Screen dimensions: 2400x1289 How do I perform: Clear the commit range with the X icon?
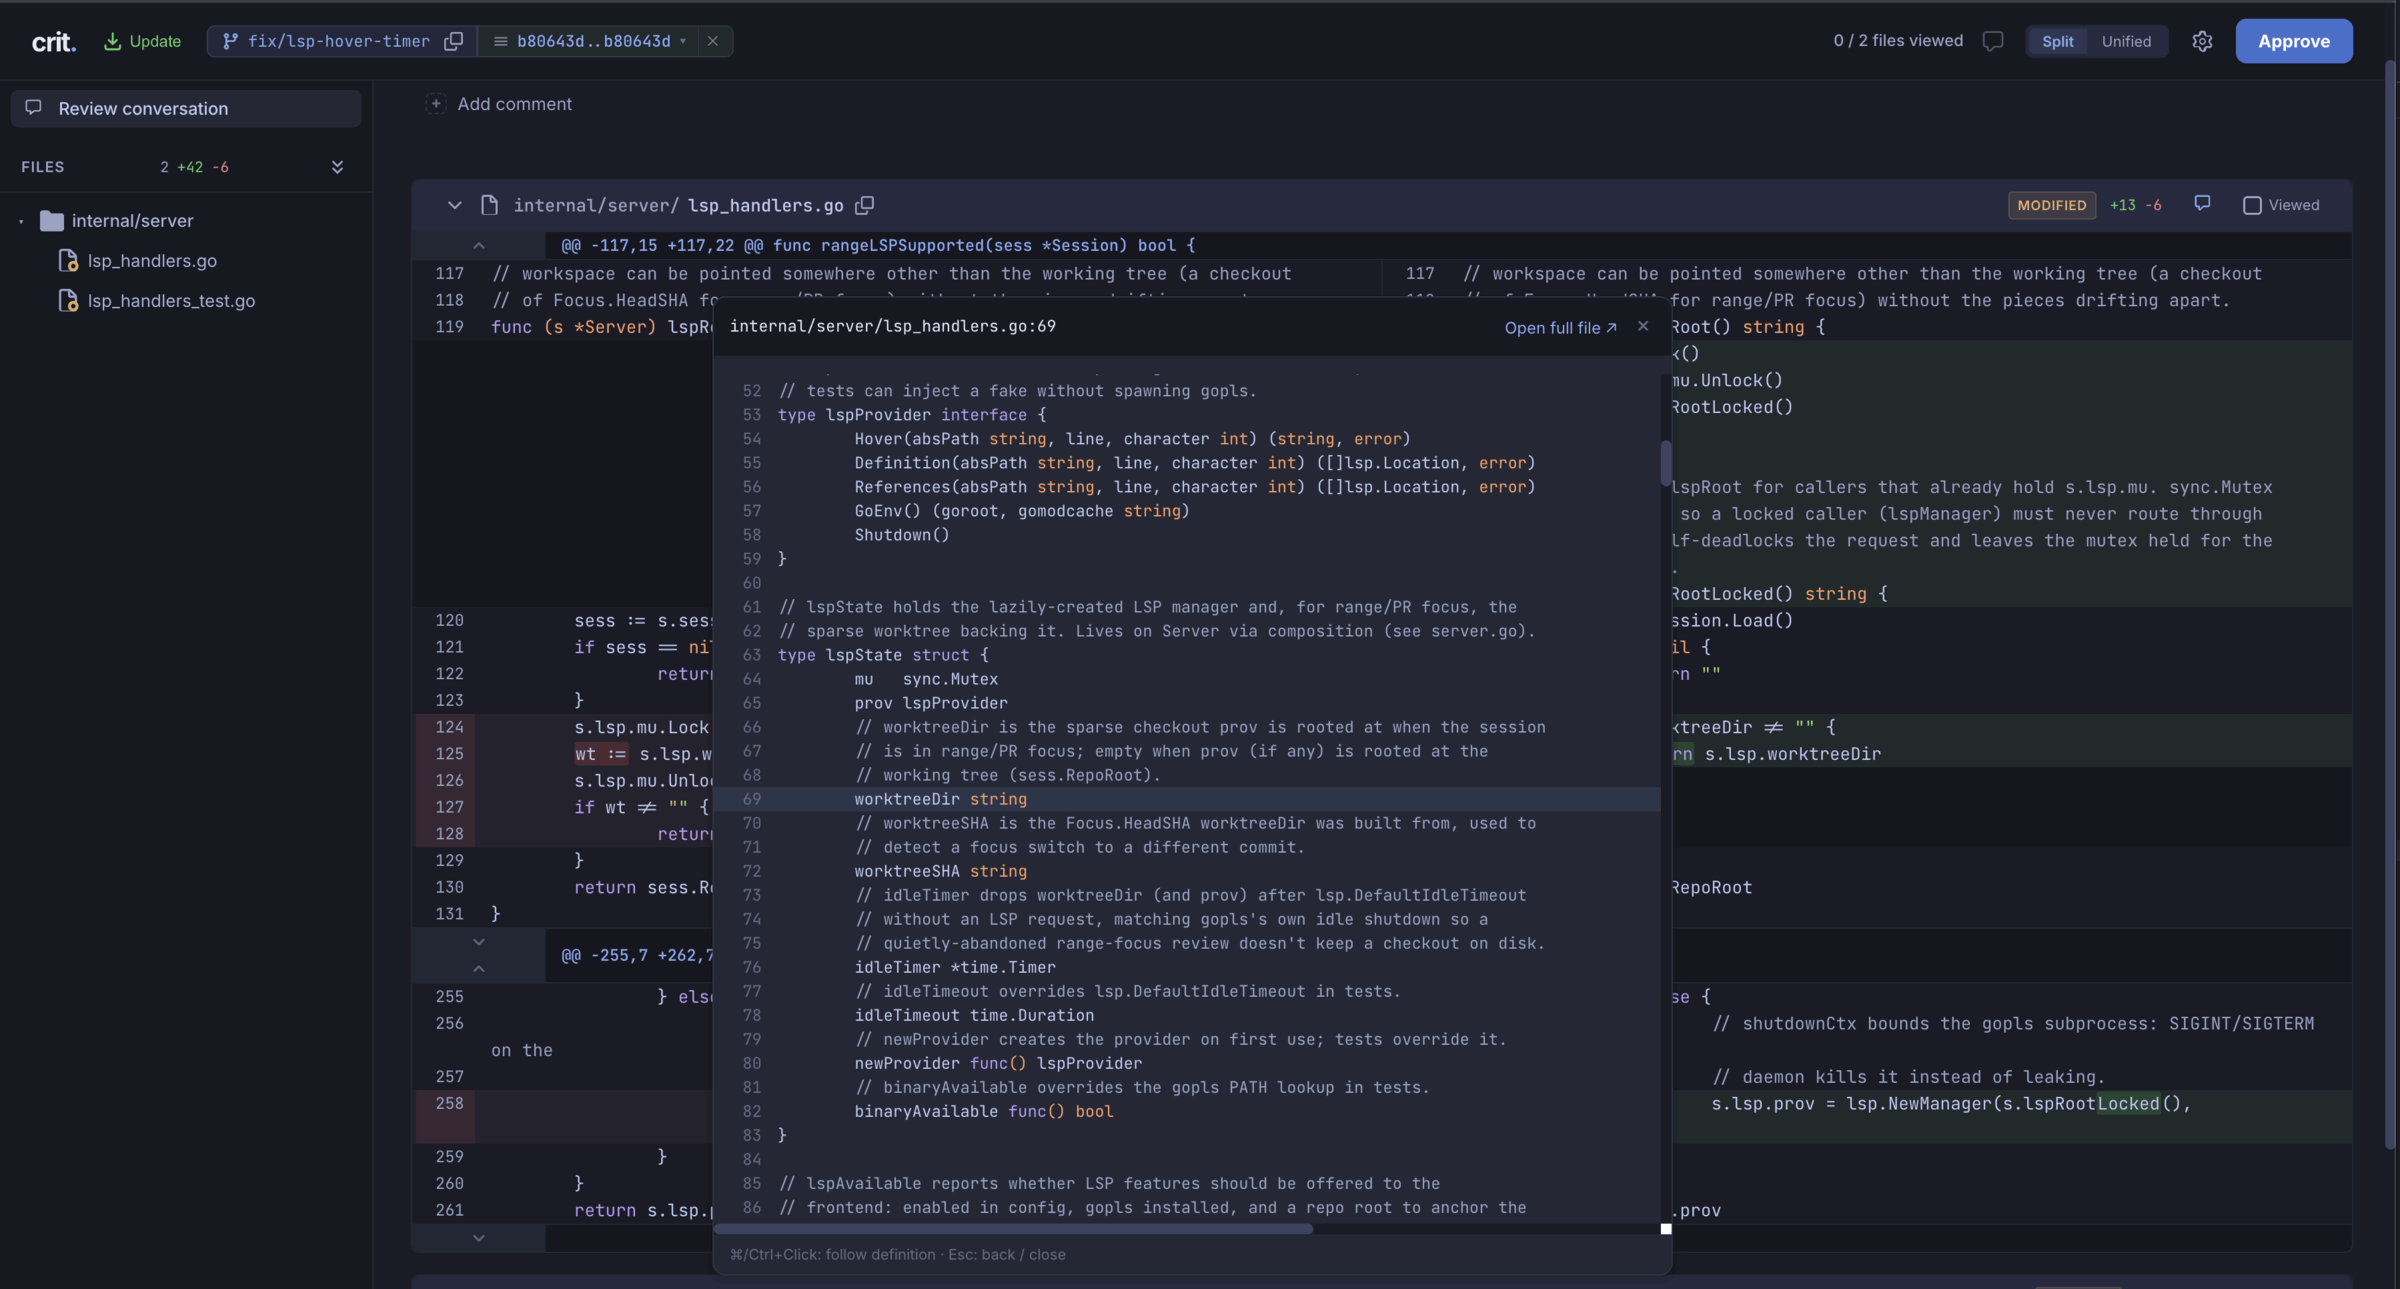tap(713, 41)
